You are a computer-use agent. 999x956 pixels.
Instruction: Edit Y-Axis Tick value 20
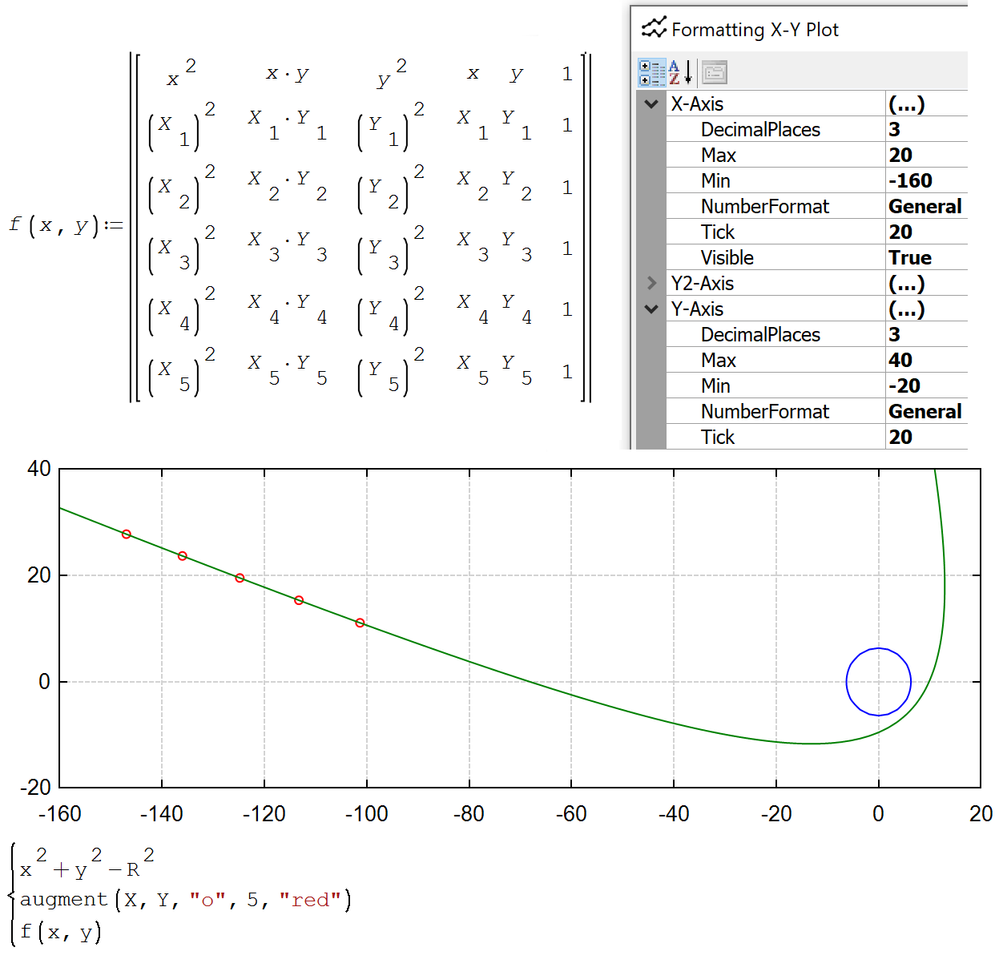tap(926, 437)
